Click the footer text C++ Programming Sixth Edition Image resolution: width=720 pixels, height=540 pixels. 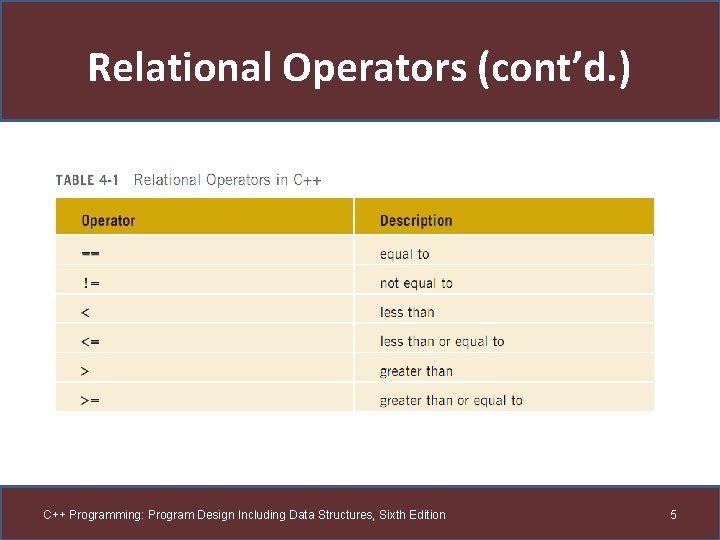coord(244,515)
